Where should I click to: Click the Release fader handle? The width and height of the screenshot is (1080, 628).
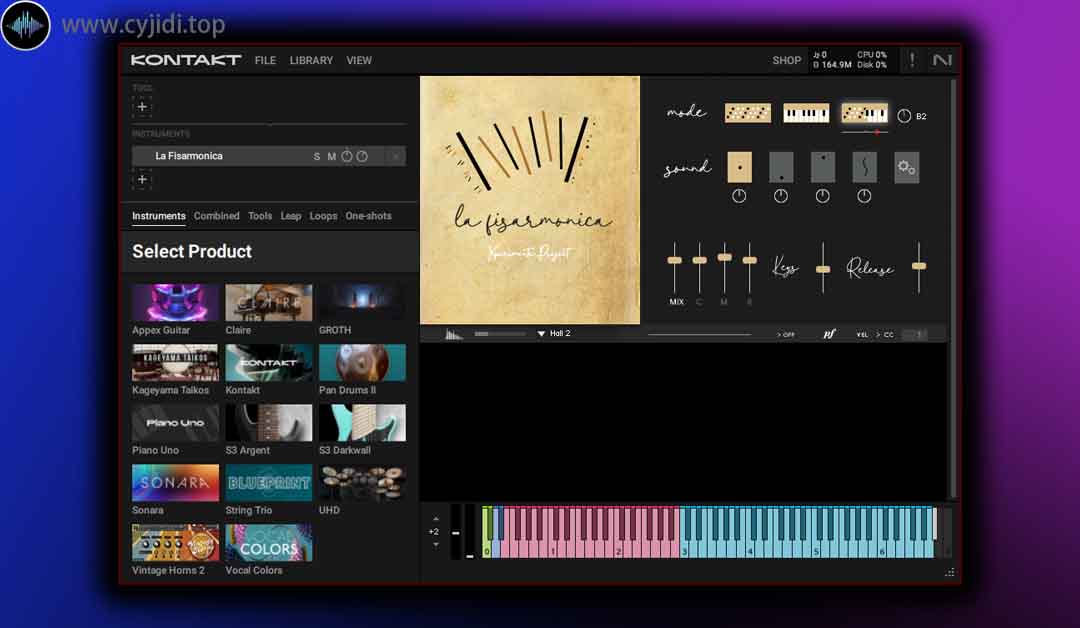coord(919,266)
